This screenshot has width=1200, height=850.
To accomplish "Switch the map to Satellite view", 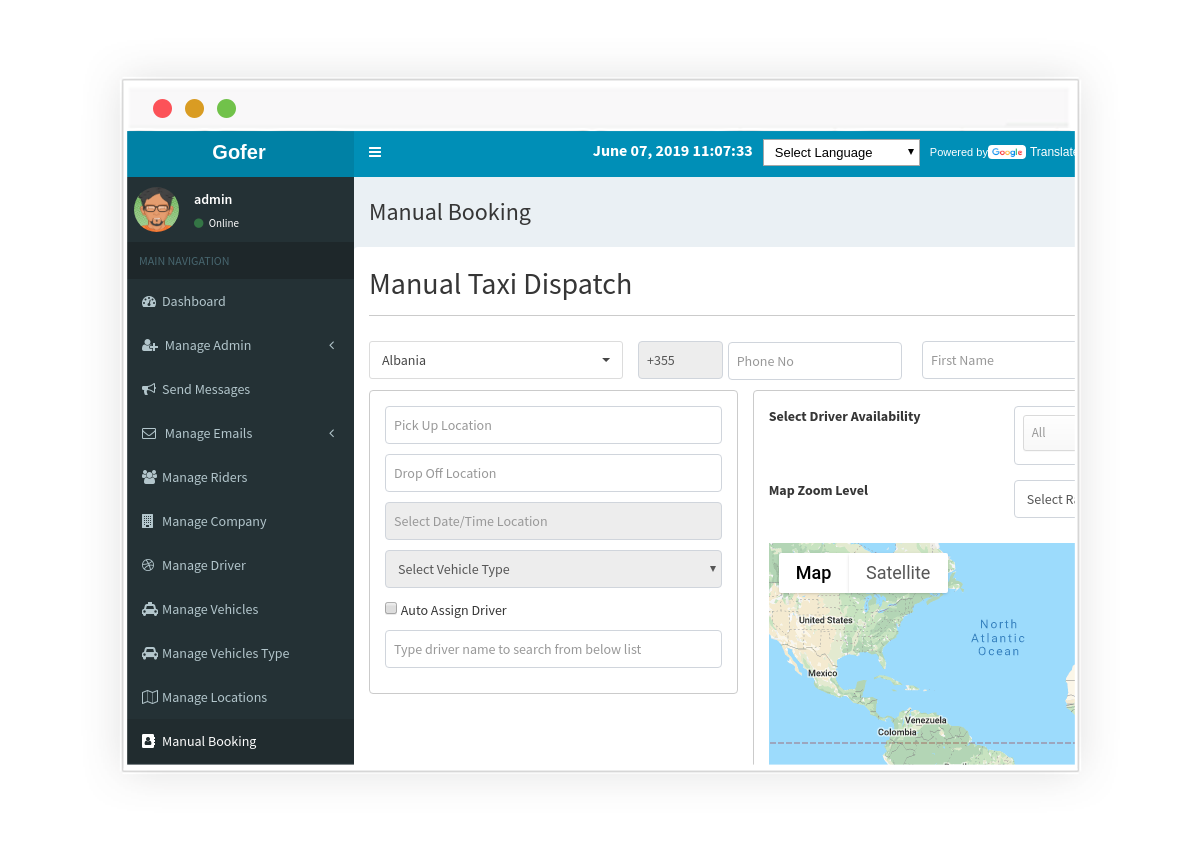I will click(x=898, y=573).
